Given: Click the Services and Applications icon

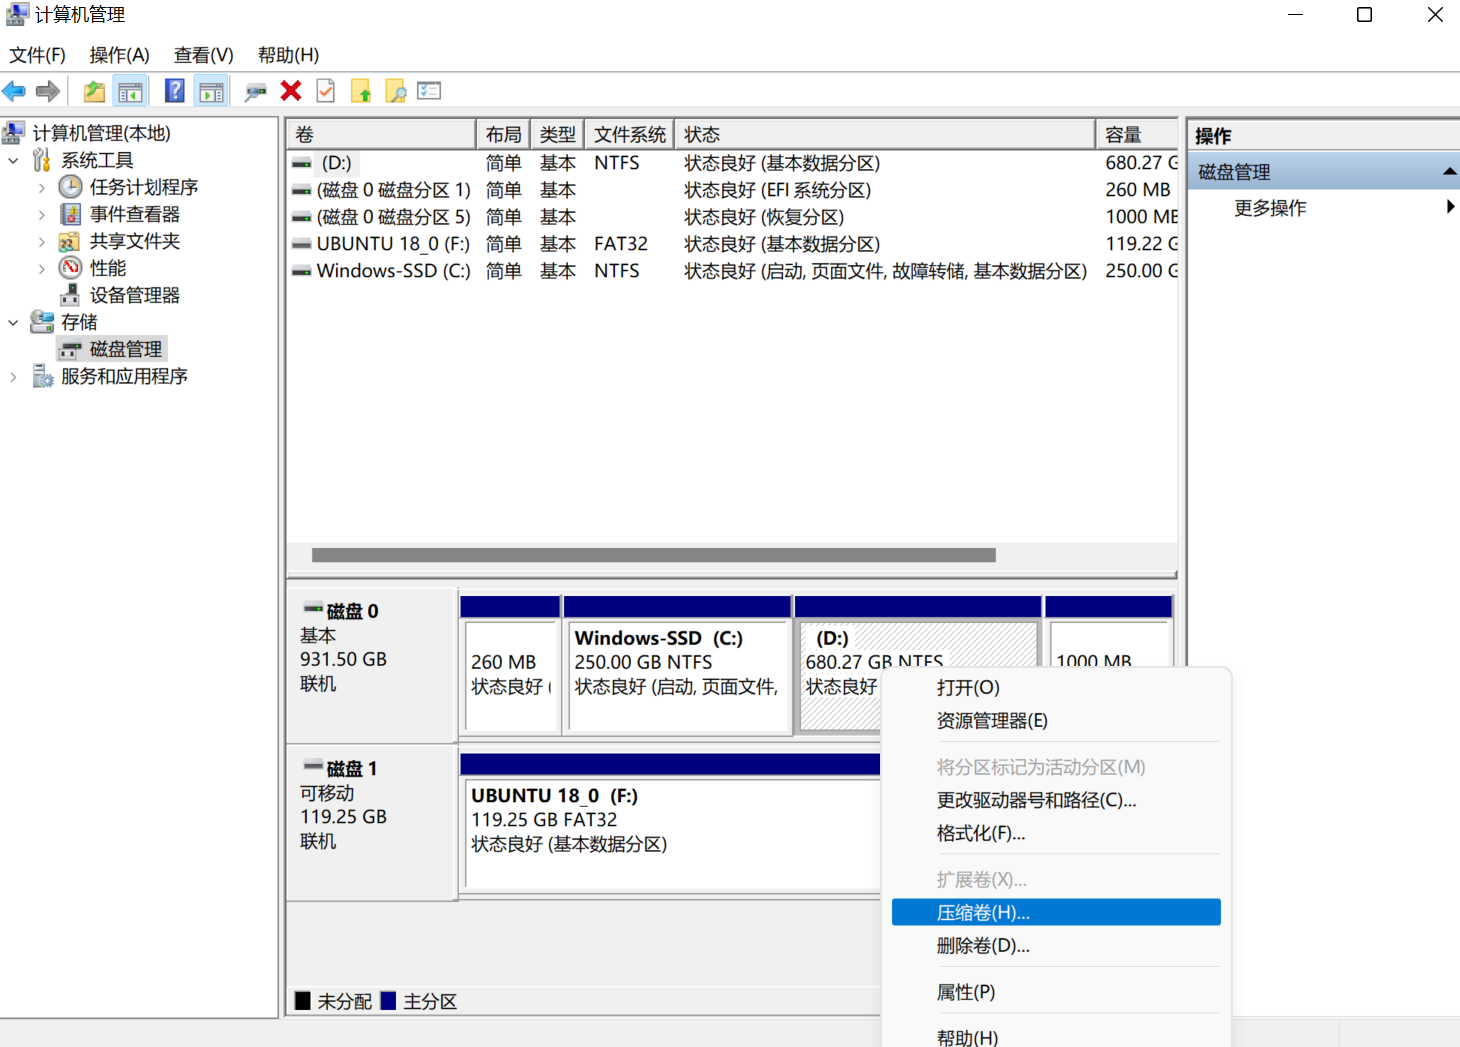Looking at the screenshot, I should 42,376.
